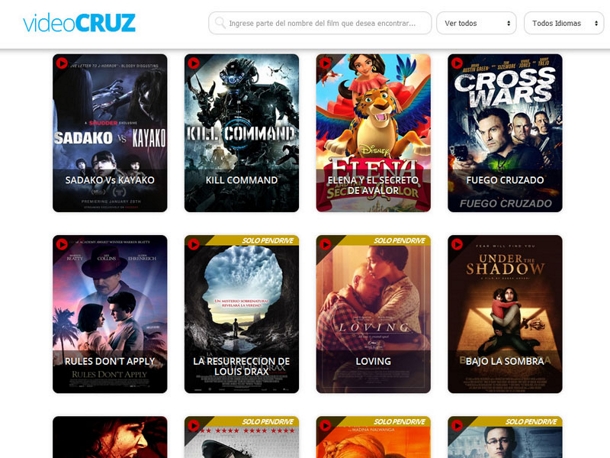
Task: Expand the 'Todos Idiomas' language dropdown
Action: (x=563, y=23)
